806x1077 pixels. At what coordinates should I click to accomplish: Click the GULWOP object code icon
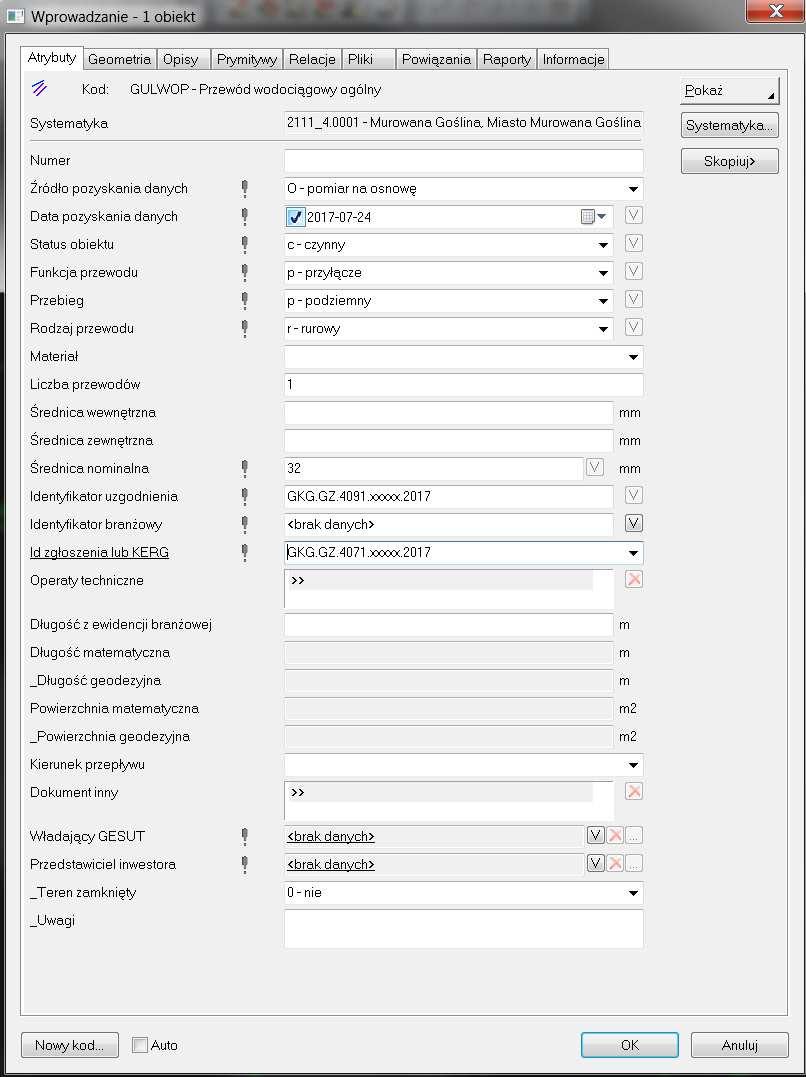[x=40, y=88]
